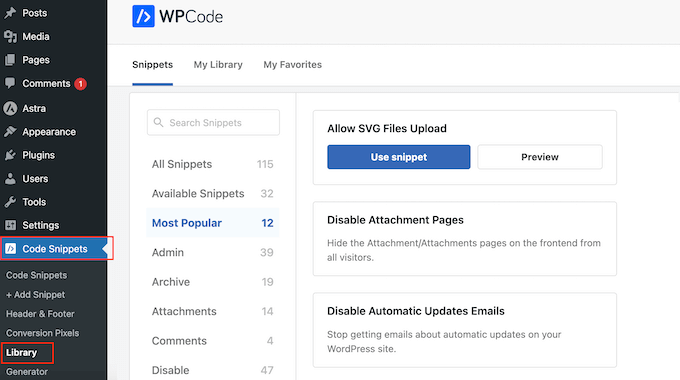Click the Comments speech bubble icon
The height and width of the screenshot is (380, 680).
pyautogui.click(x=10, y=83)
